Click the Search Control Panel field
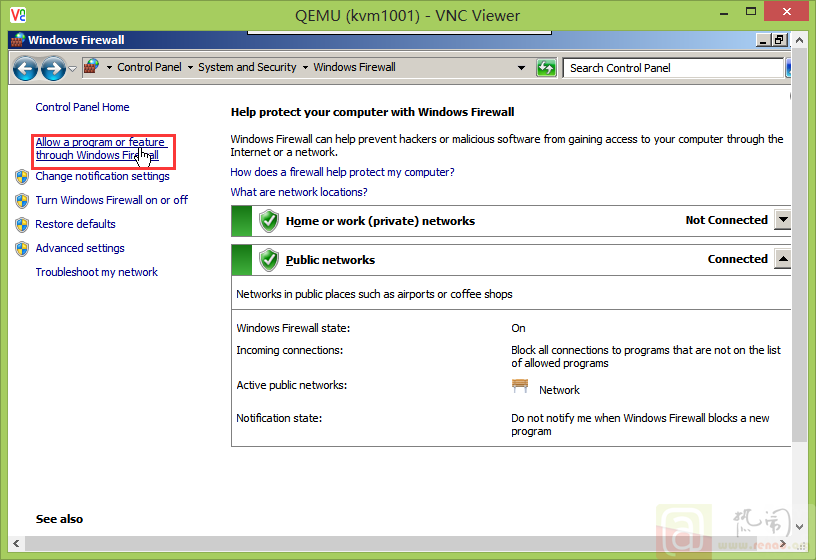This screenshot has width=816, height=560. click(x=673, y=68)
